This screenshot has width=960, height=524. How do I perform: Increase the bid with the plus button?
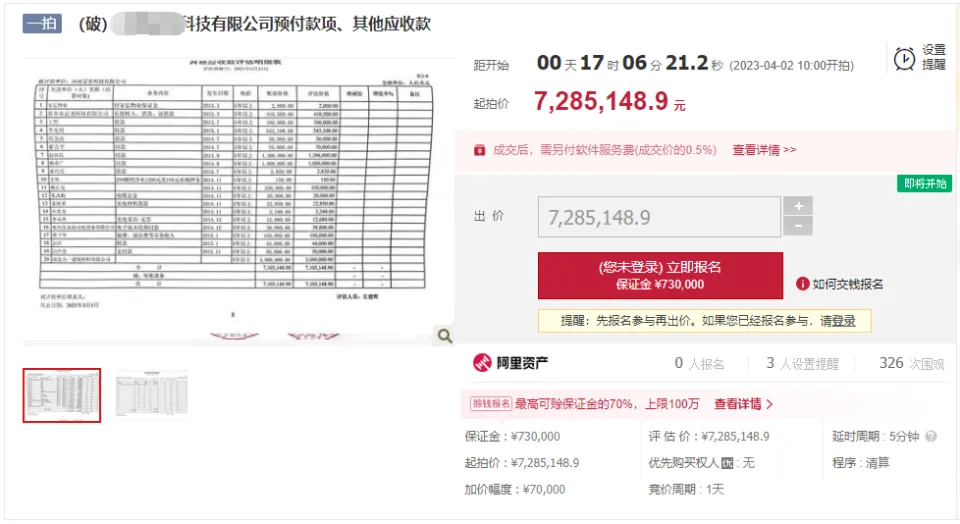(x=797, y=206)
